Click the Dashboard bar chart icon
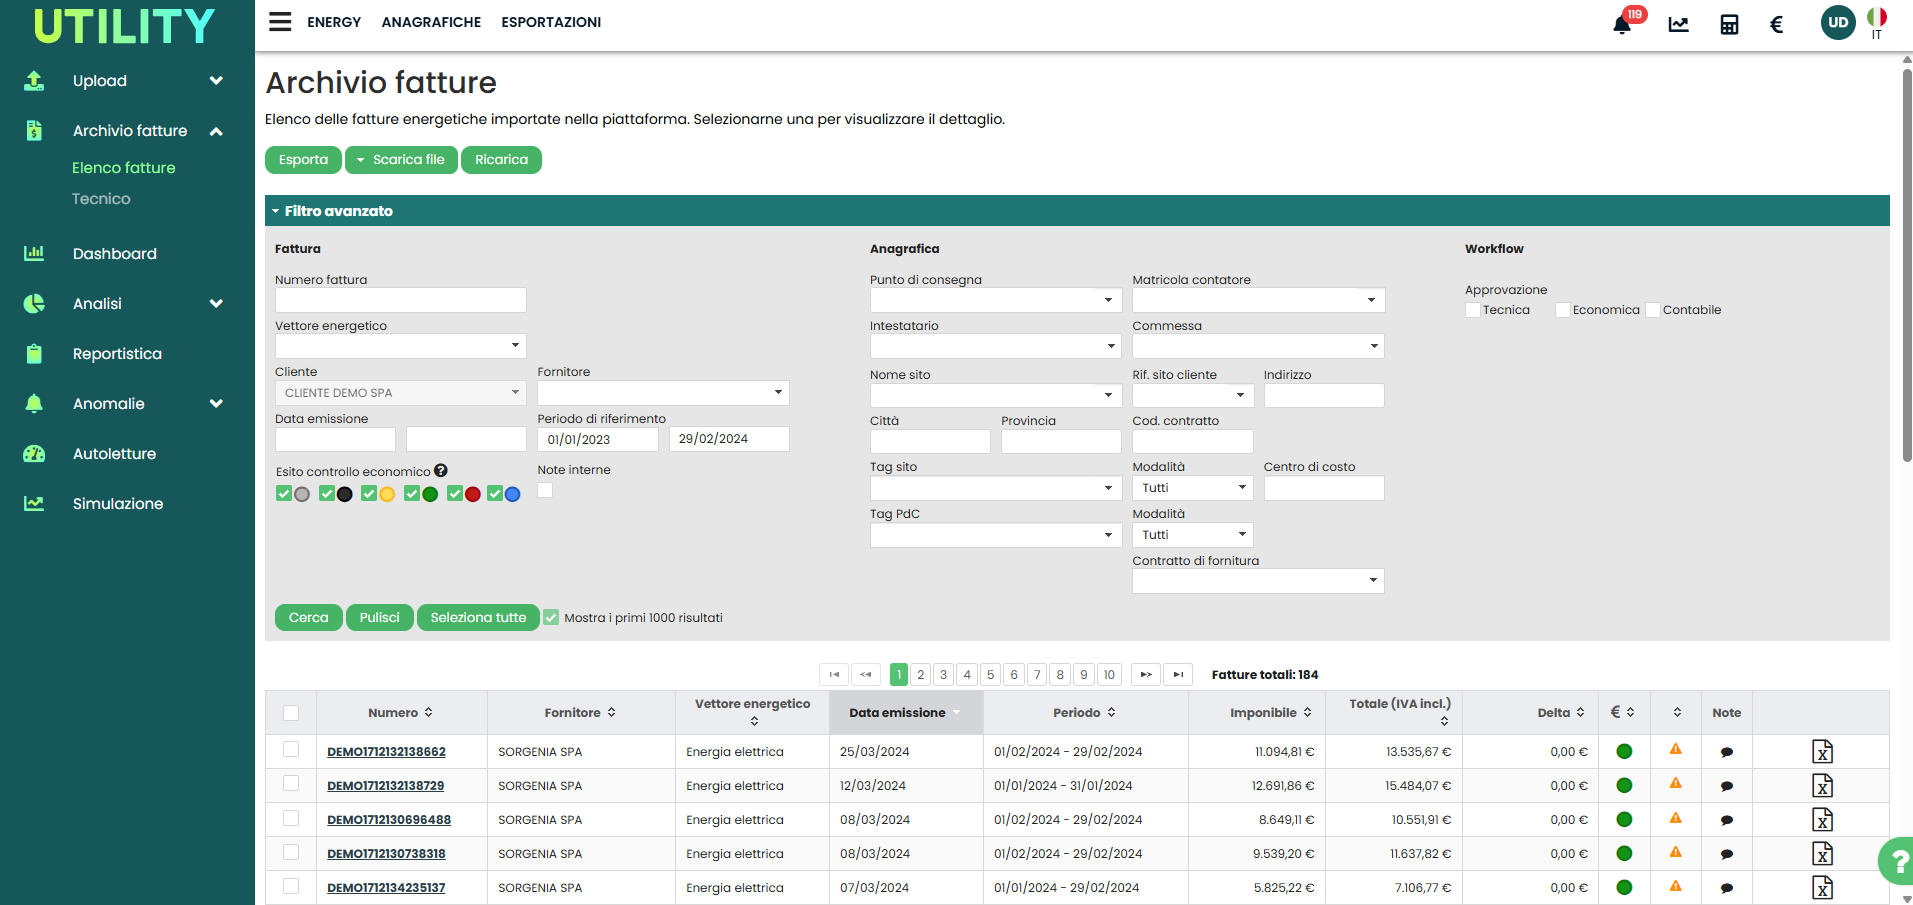 (34, 253)
